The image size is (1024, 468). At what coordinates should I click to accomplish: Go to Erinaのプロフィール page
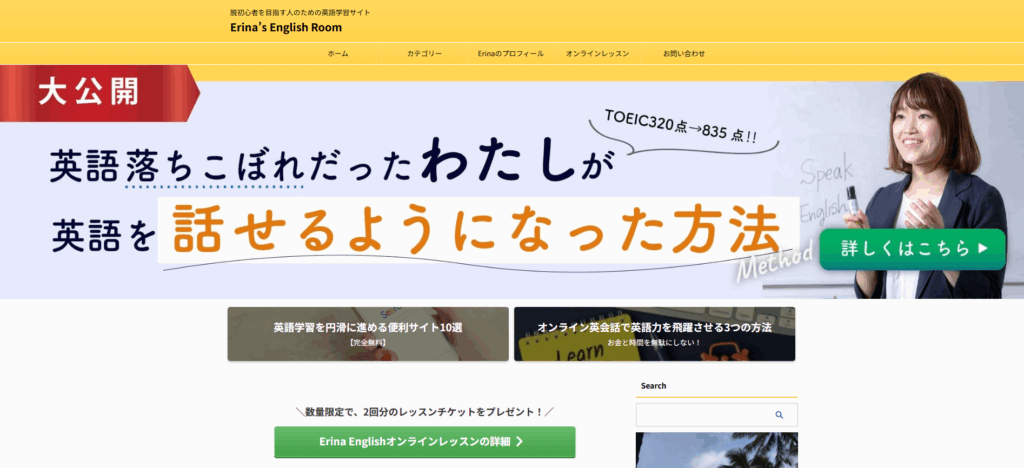[510, 53]
